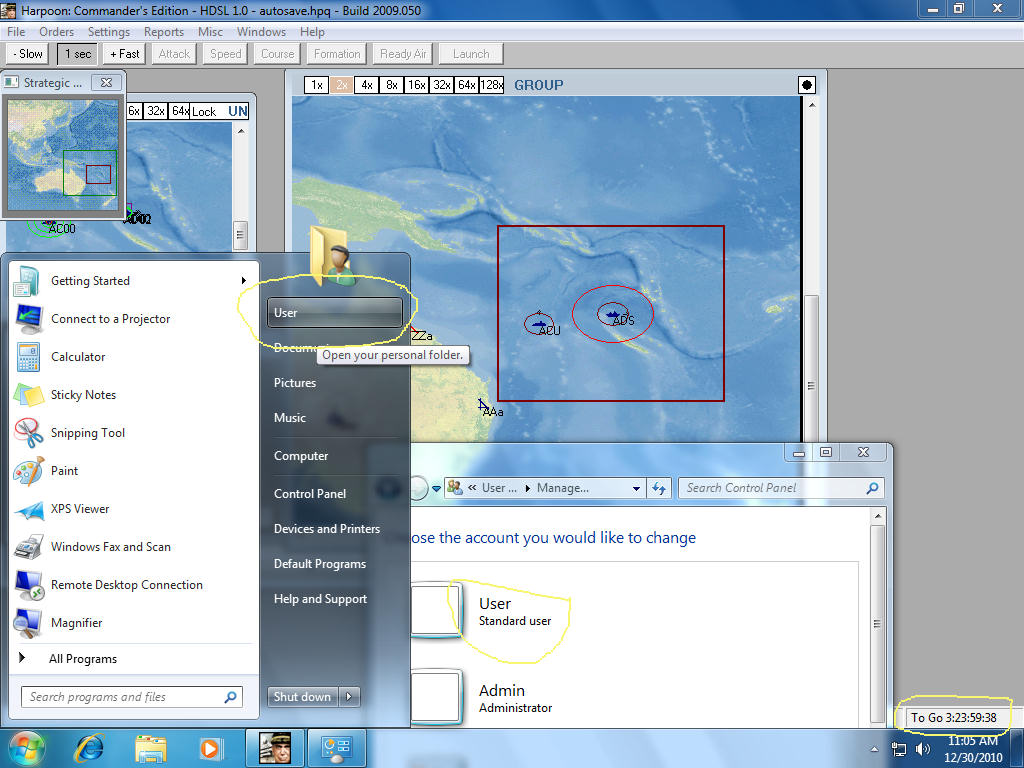Open Internet Explorer from taskbar

89,748
